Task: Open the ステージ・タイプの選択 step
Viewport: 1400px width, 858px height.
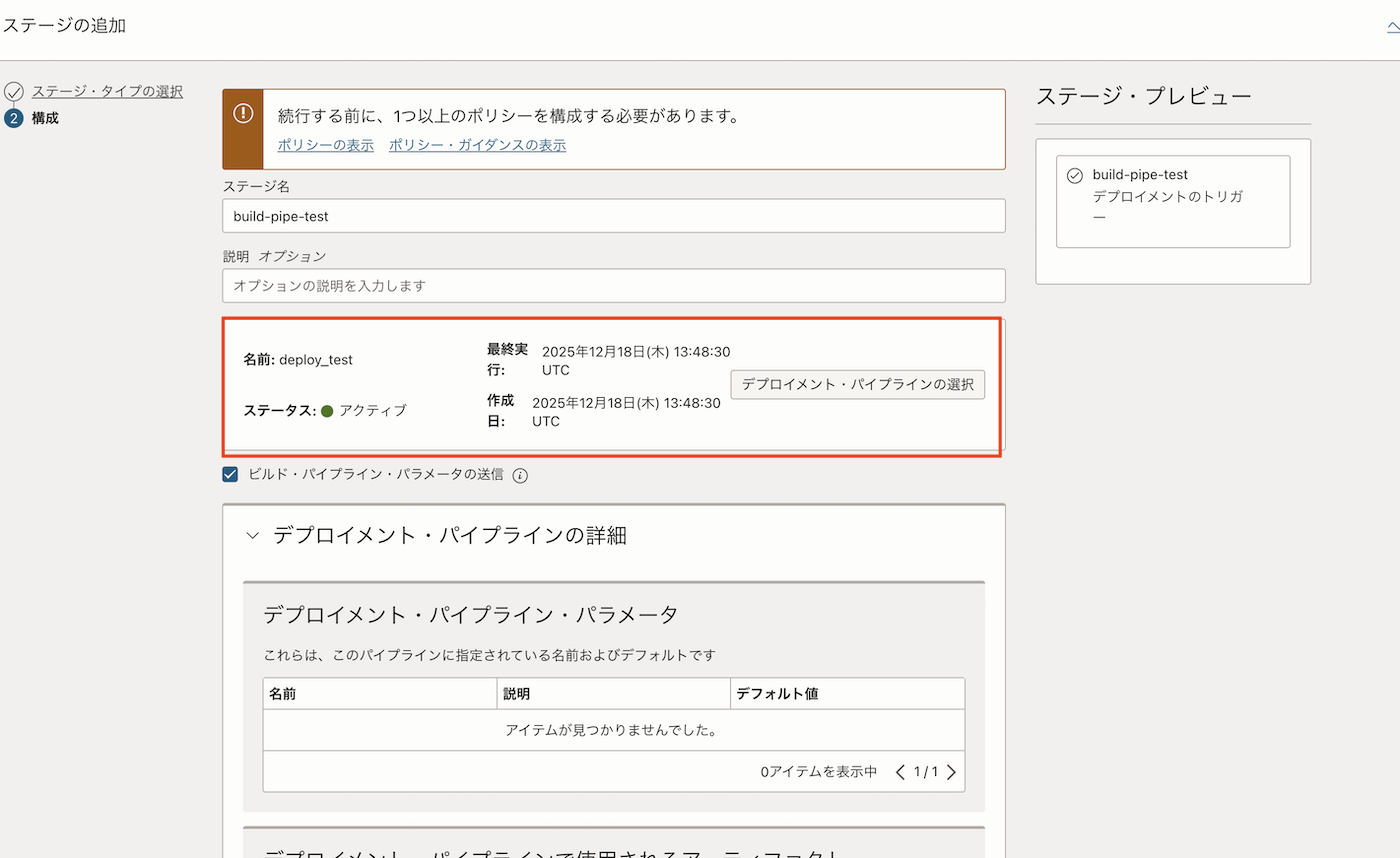Action: pos(107,92)
